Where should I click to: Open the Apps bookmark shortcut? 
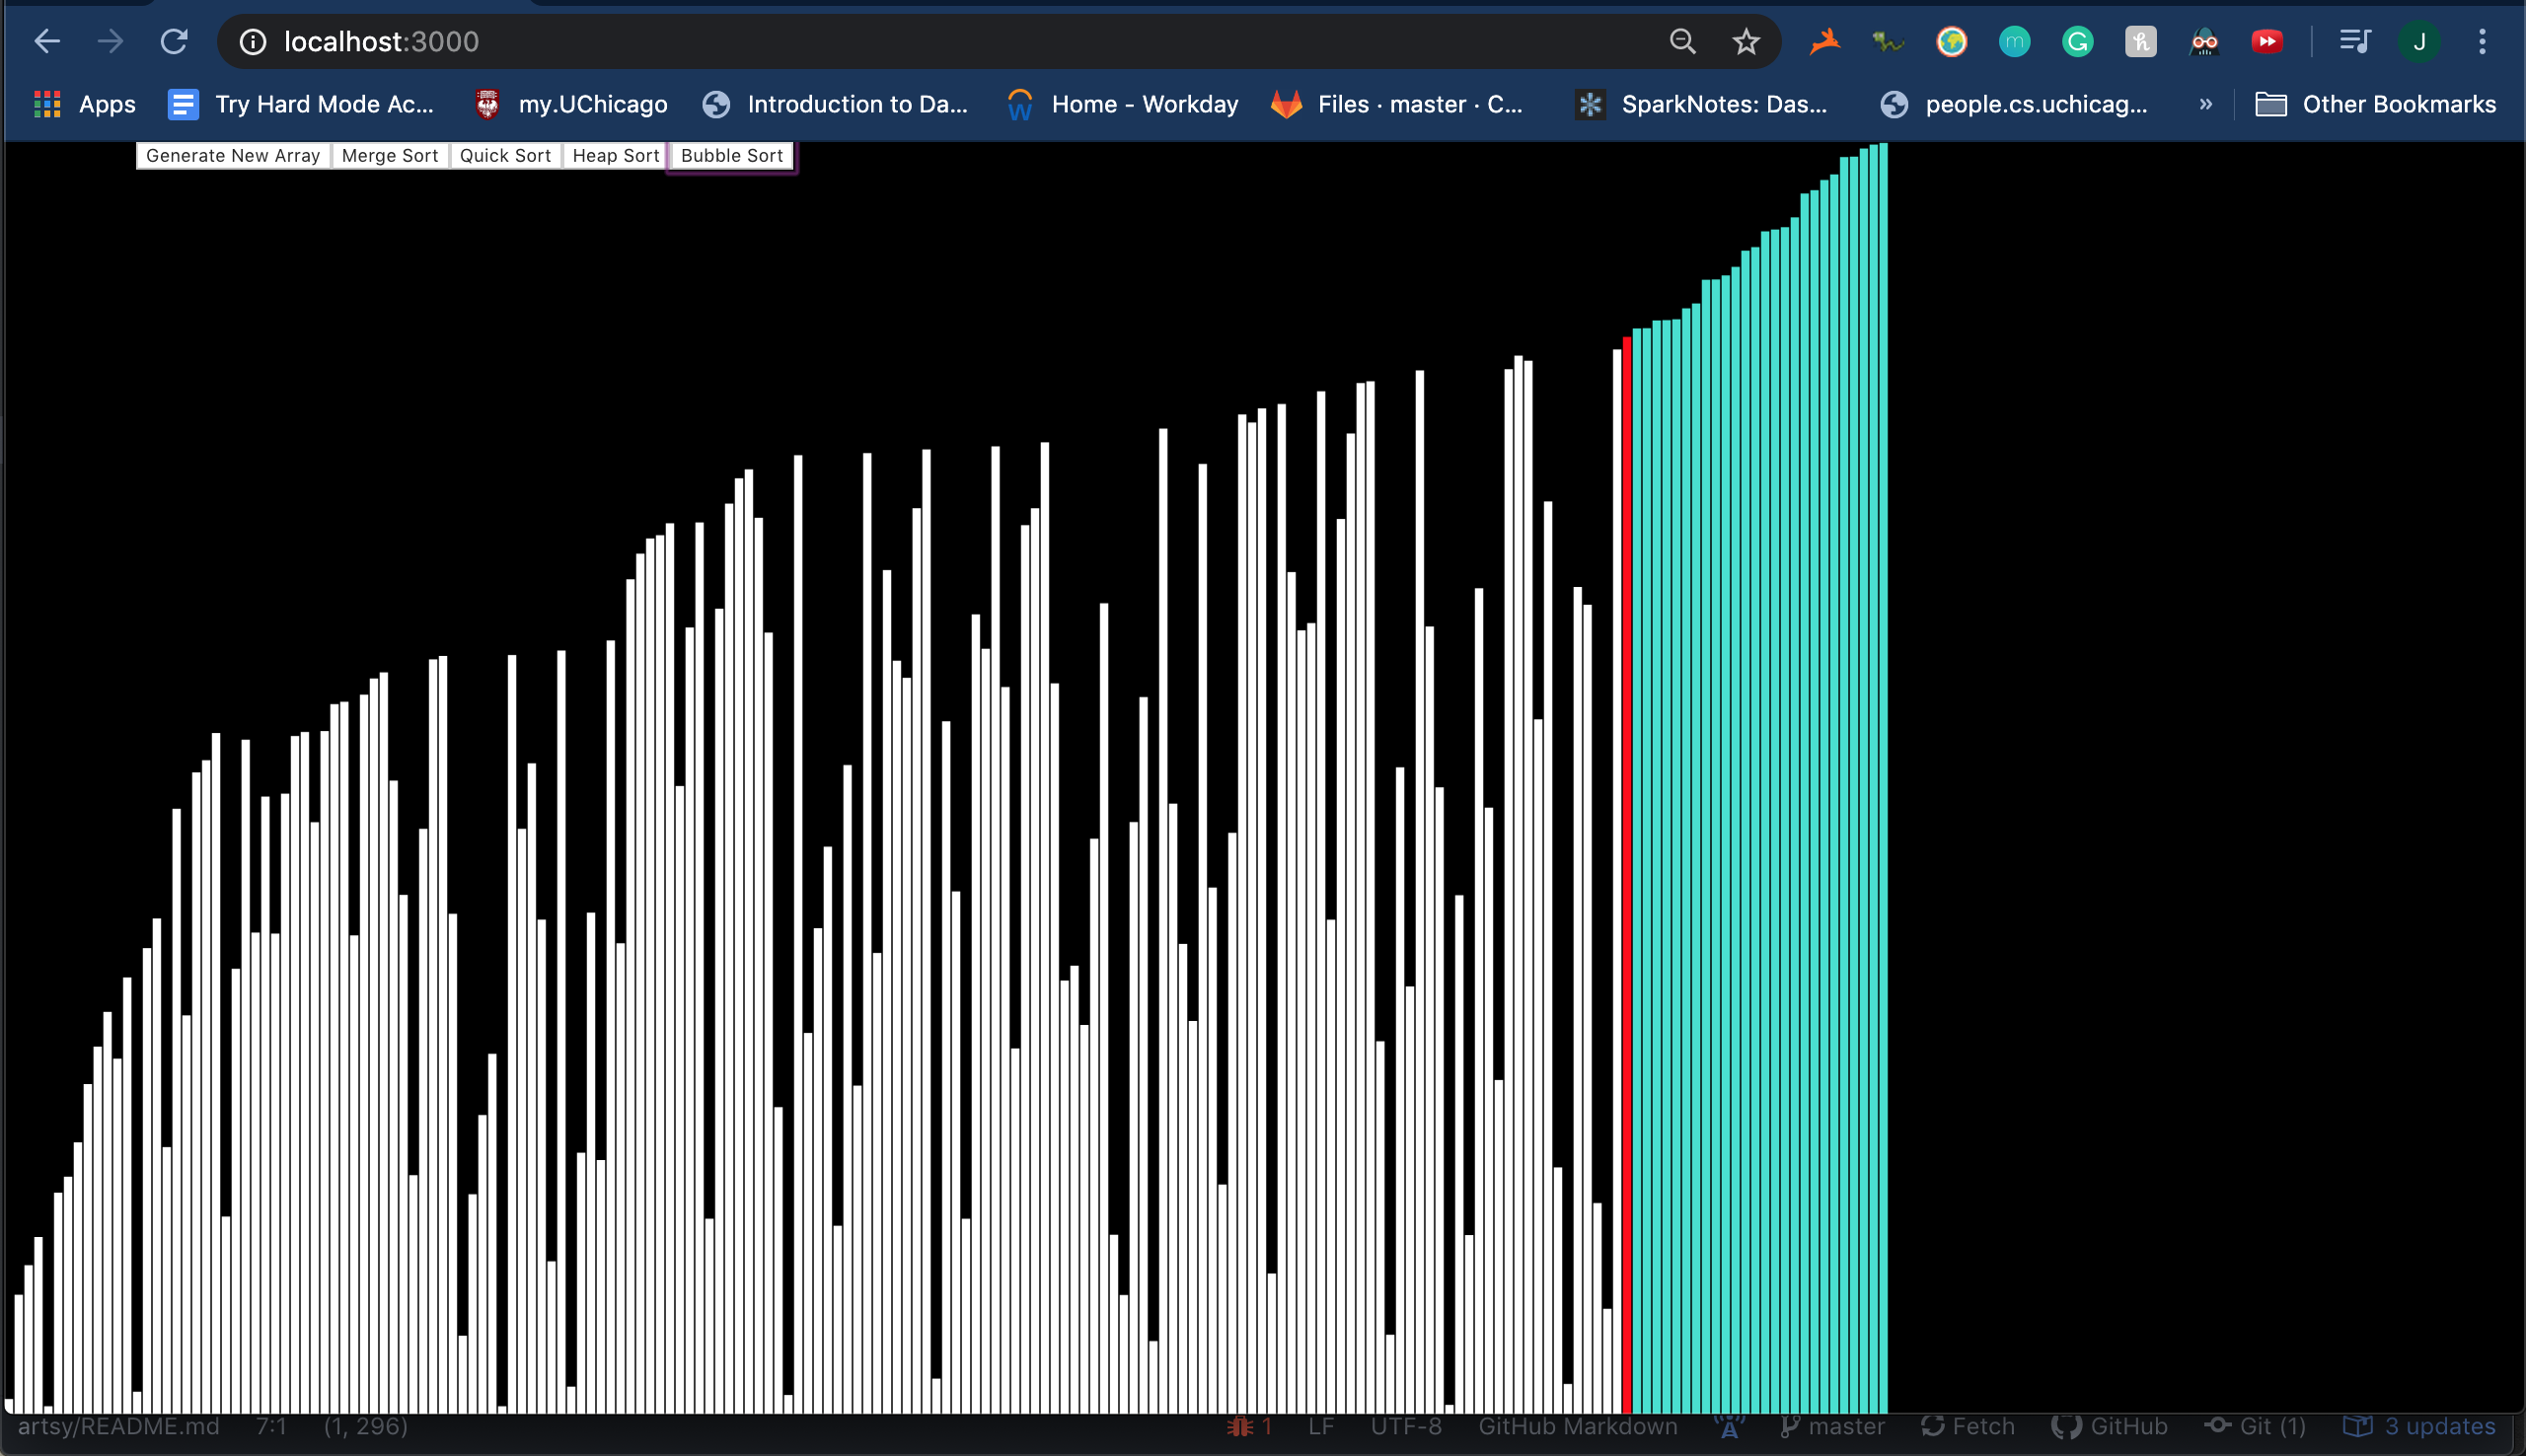tap(84, 104)
